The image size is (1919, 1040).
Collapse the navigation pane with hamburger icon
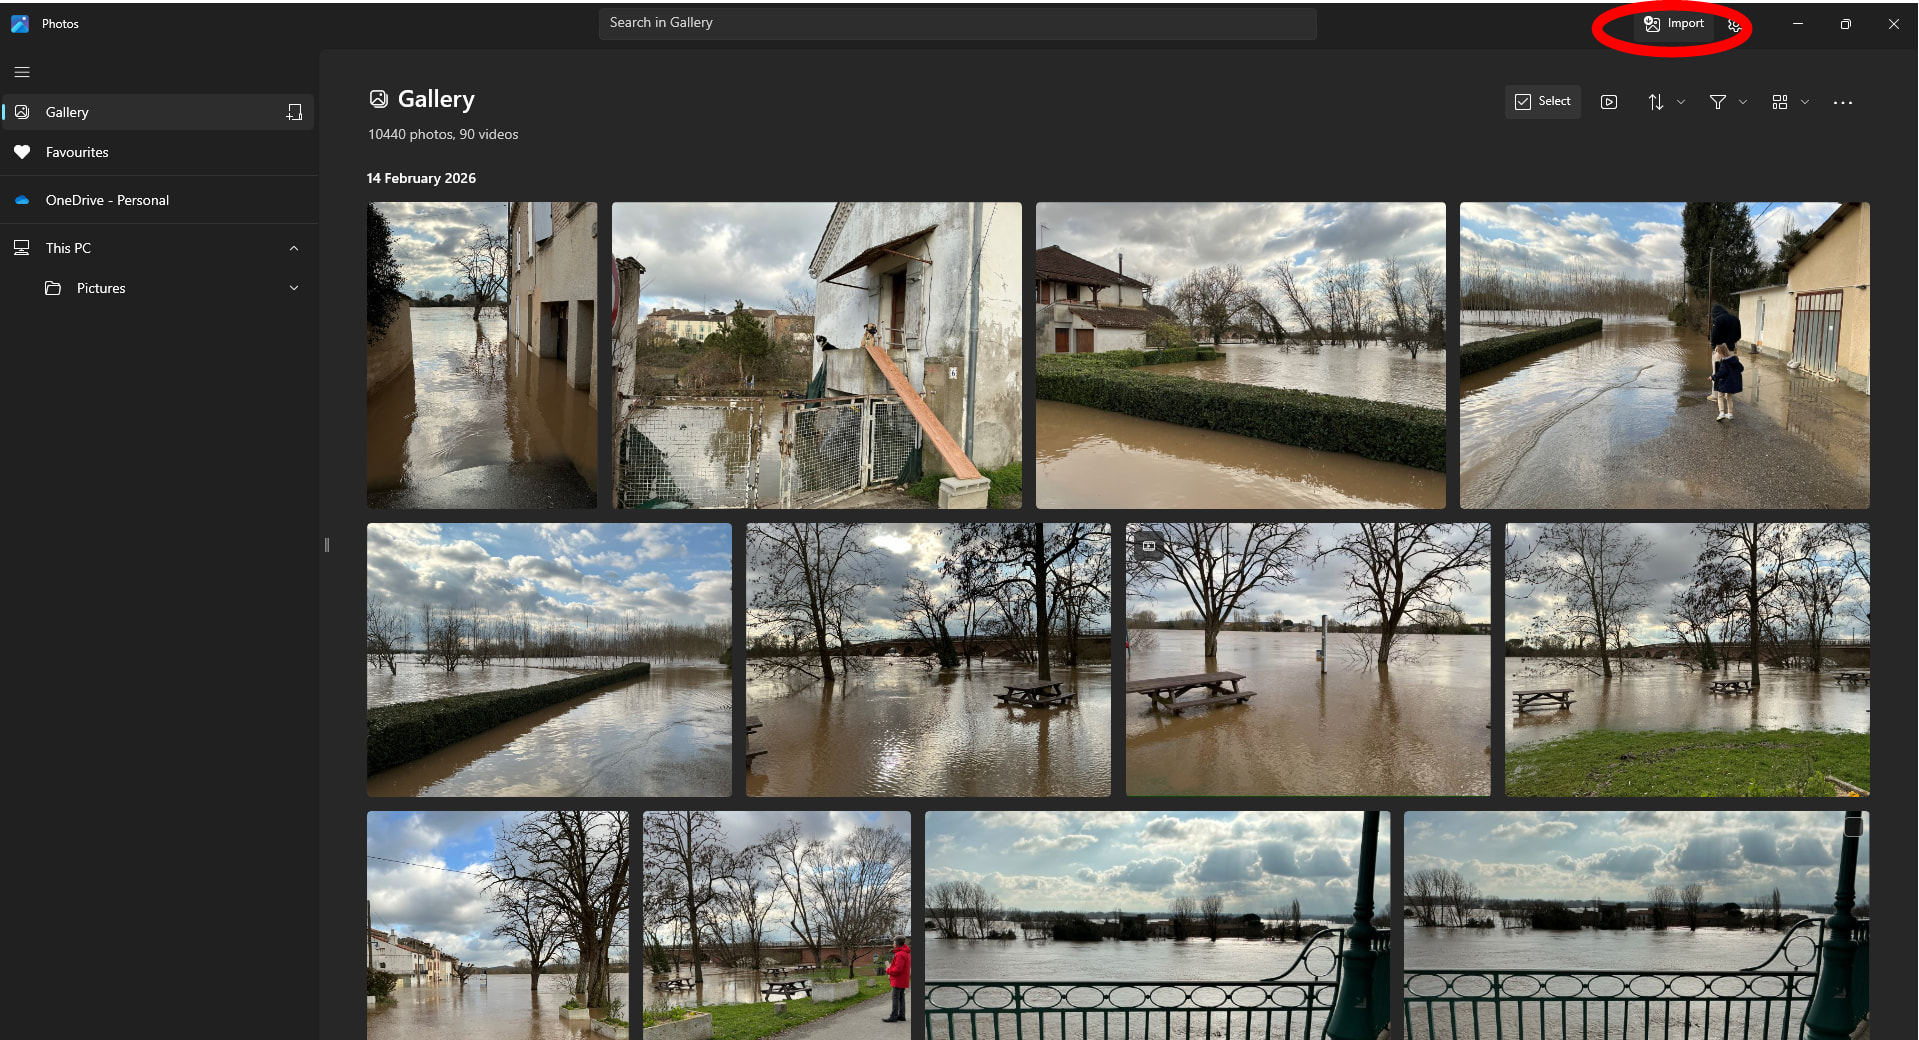point(22,72)
